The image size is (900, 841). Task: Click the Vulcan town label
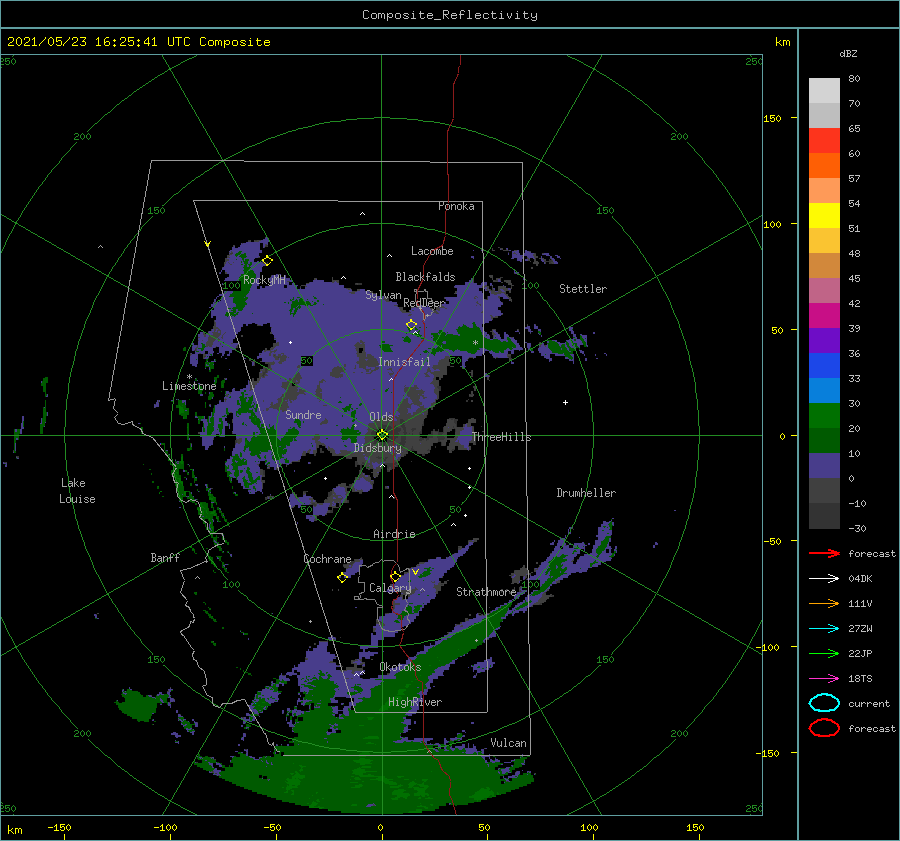509,743
